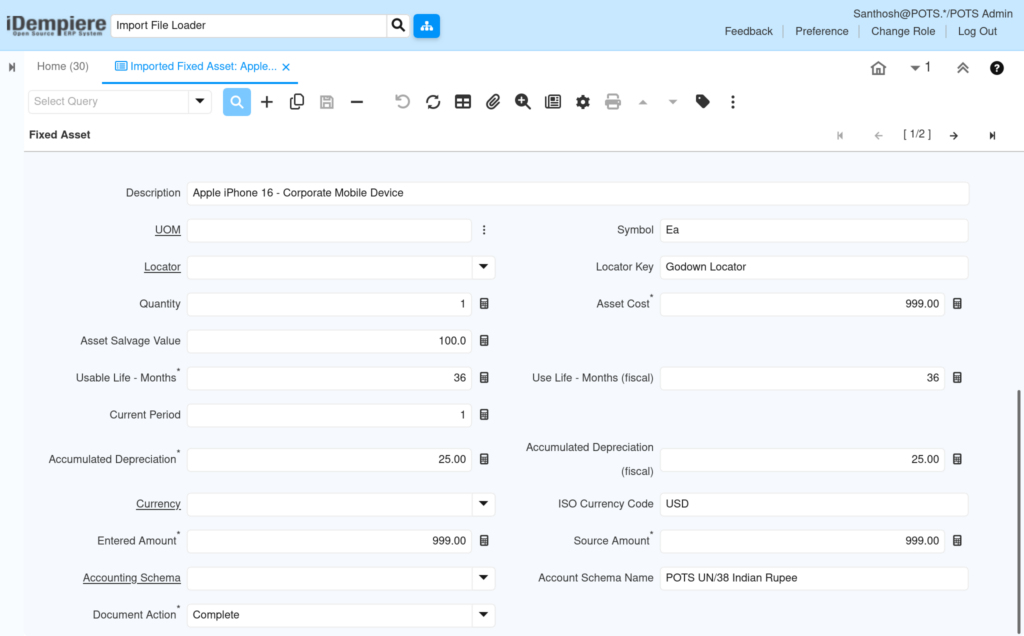The width and height of the screenshot is (1024, 636).
Task: Click the Import File Loader search box
Action: [x=249, y=25]
